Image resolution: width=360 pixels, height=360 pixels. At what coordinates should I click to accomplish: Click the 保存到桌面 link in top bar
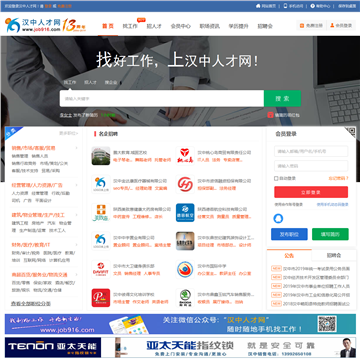coord(347,6)
